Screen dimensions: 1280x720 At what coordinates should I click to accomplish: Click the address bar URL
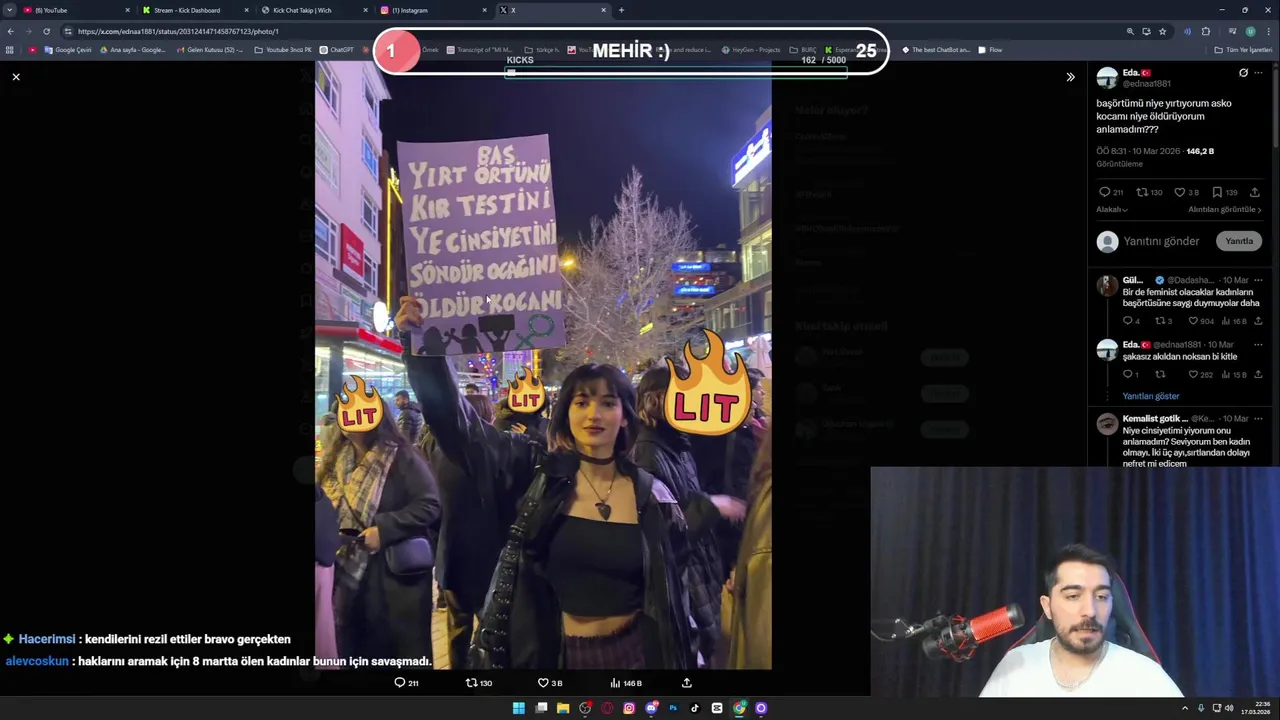(178, 31)
